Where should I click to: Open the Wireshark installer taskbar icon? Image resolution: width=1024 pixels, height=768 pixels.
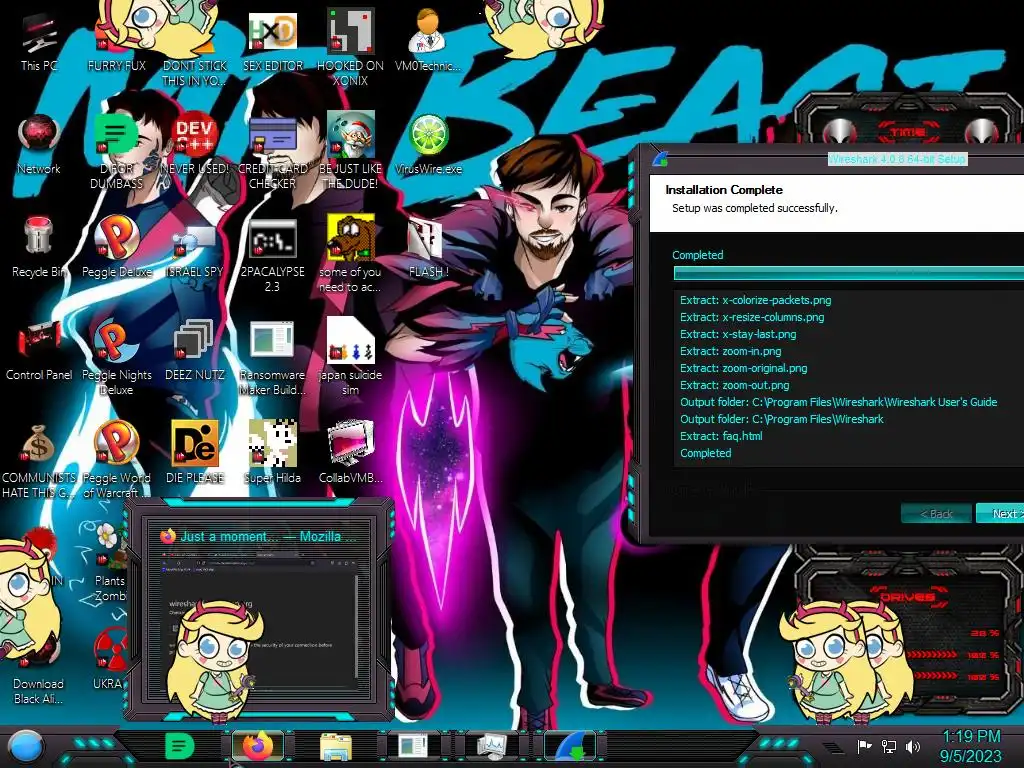coord(570,746)
